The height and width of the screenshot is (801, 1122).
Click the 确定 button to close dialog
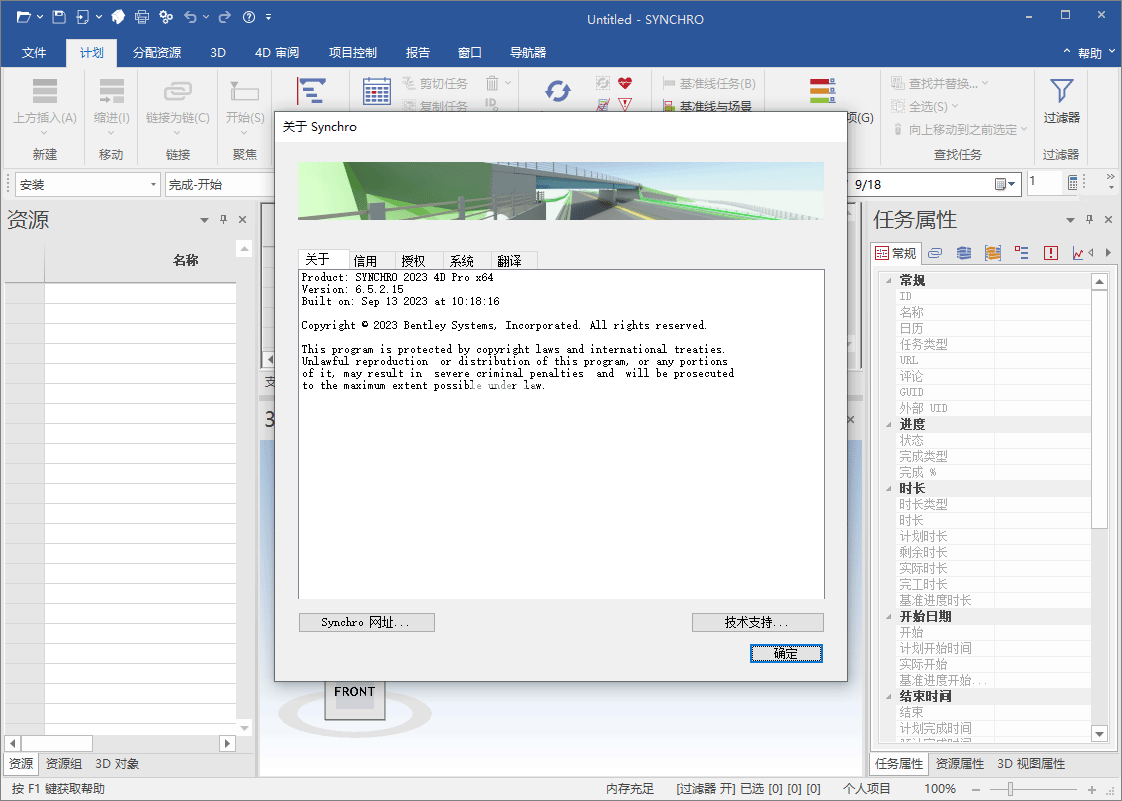pos(786,654)
